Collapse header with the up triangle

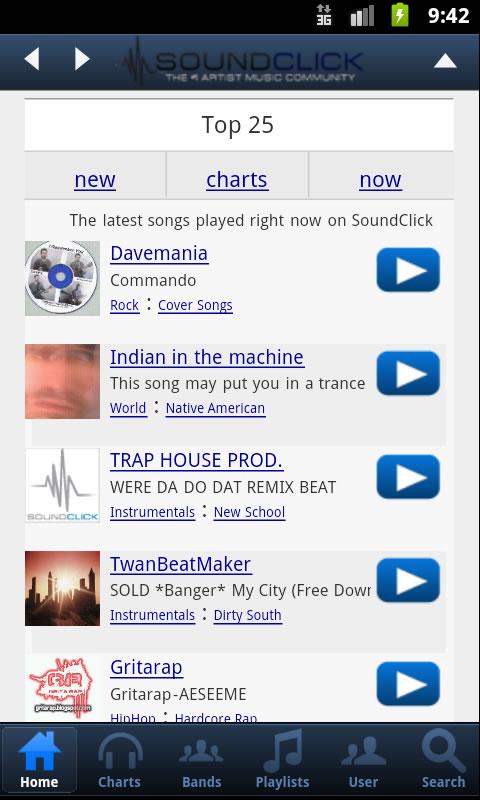(x=445, y=61)
